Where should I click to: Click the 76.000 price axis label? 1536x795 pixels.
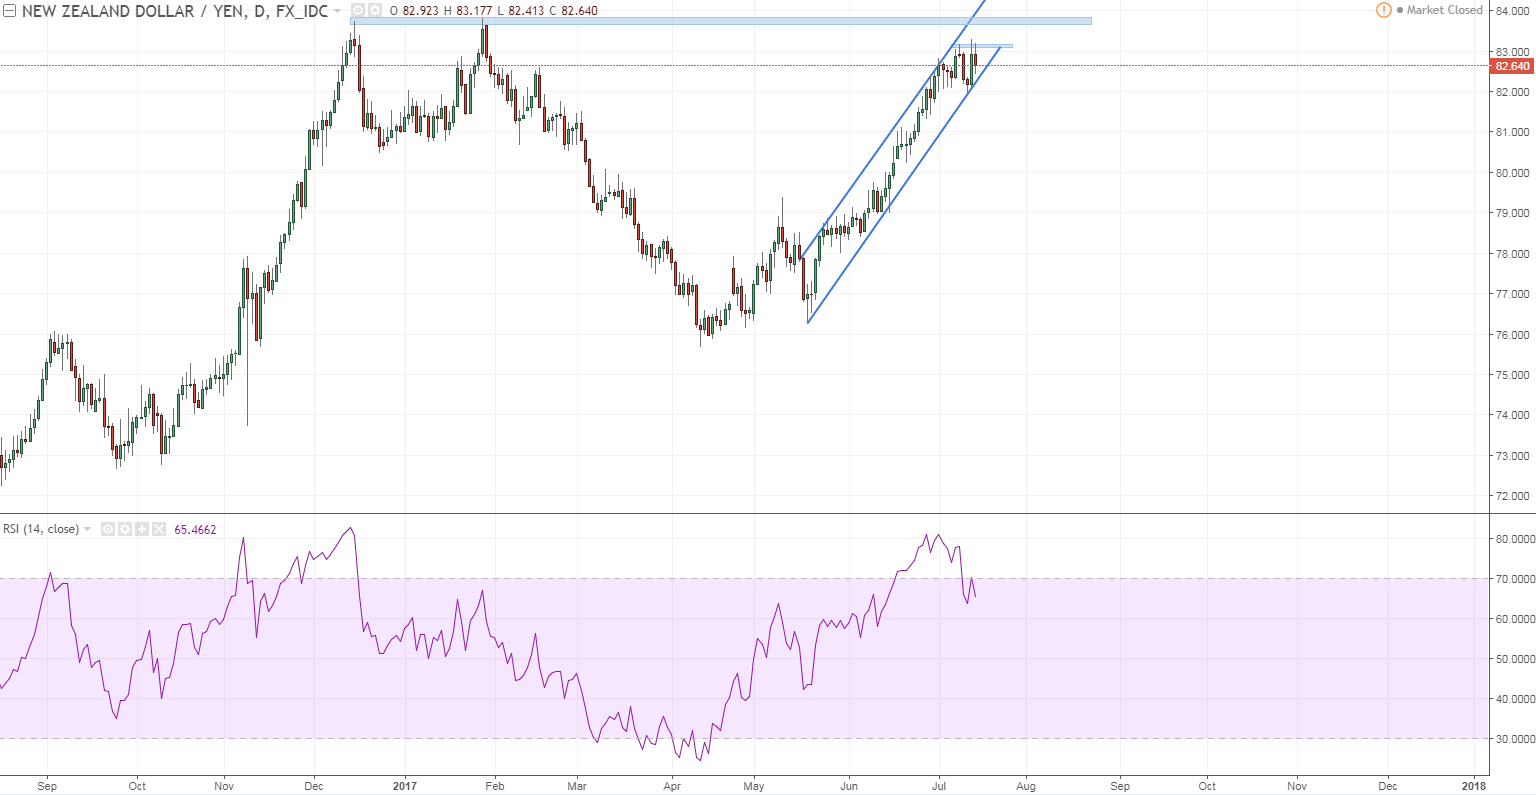1513,335
